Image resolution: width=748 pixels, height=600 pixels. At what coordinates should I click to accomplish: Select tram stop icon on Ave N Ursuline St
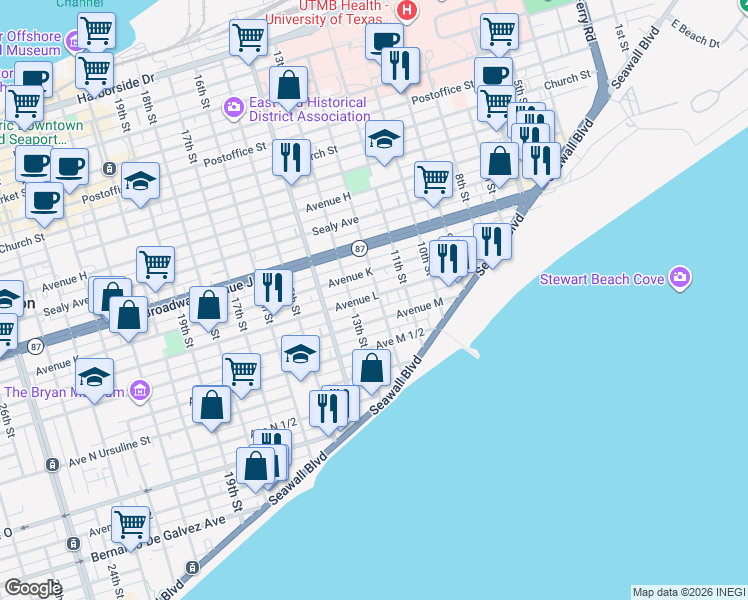(52, 464)
